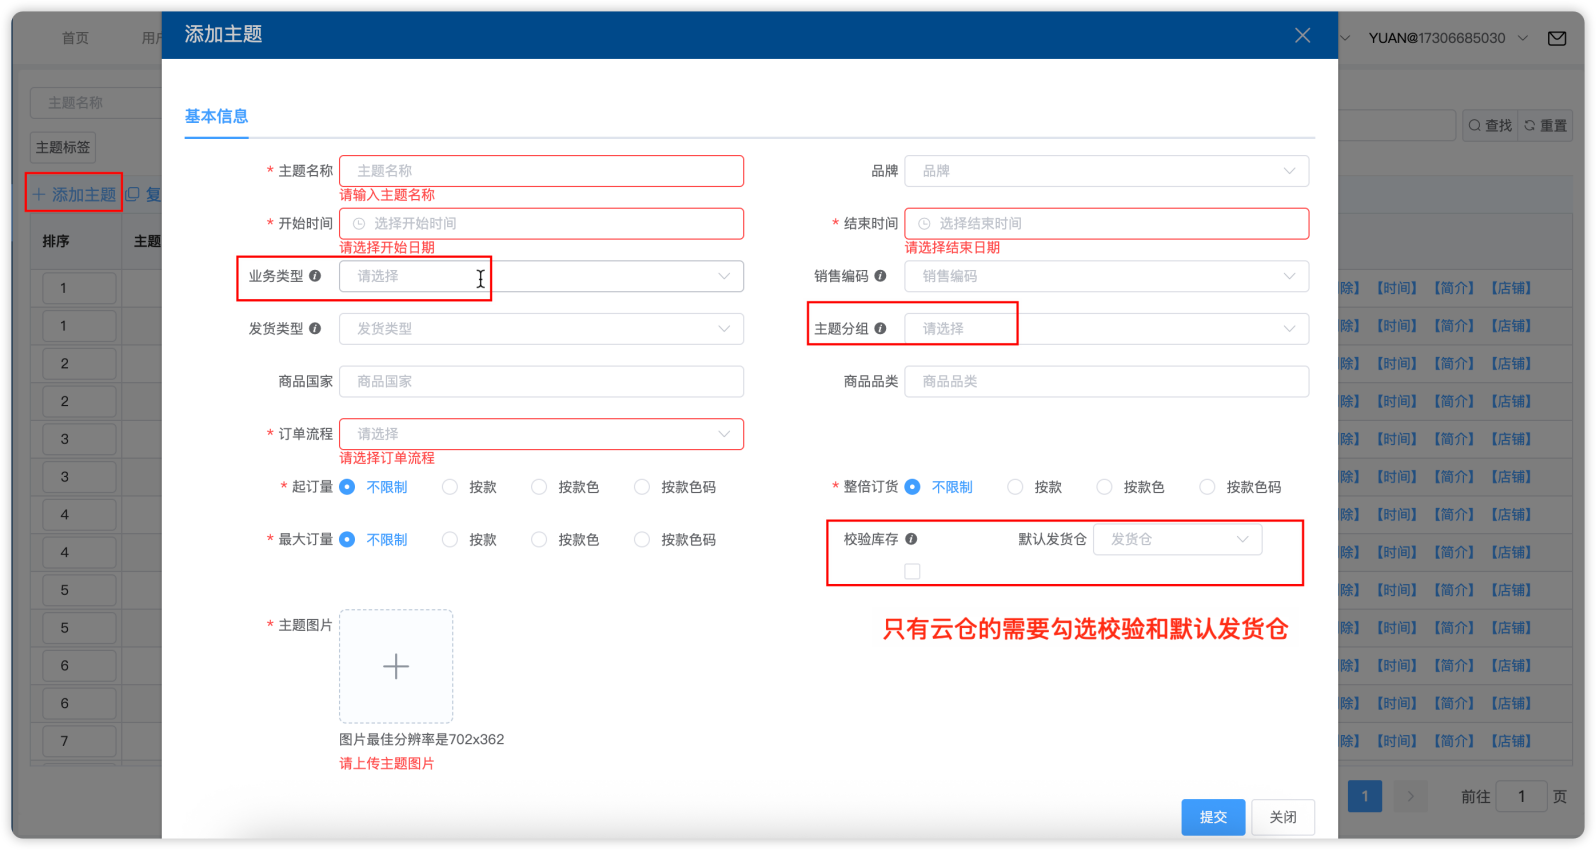The height and width of the screenshot is (850, 1596).
Task: Click info icon beside 校验库存 label
Action: click(911, 539)
